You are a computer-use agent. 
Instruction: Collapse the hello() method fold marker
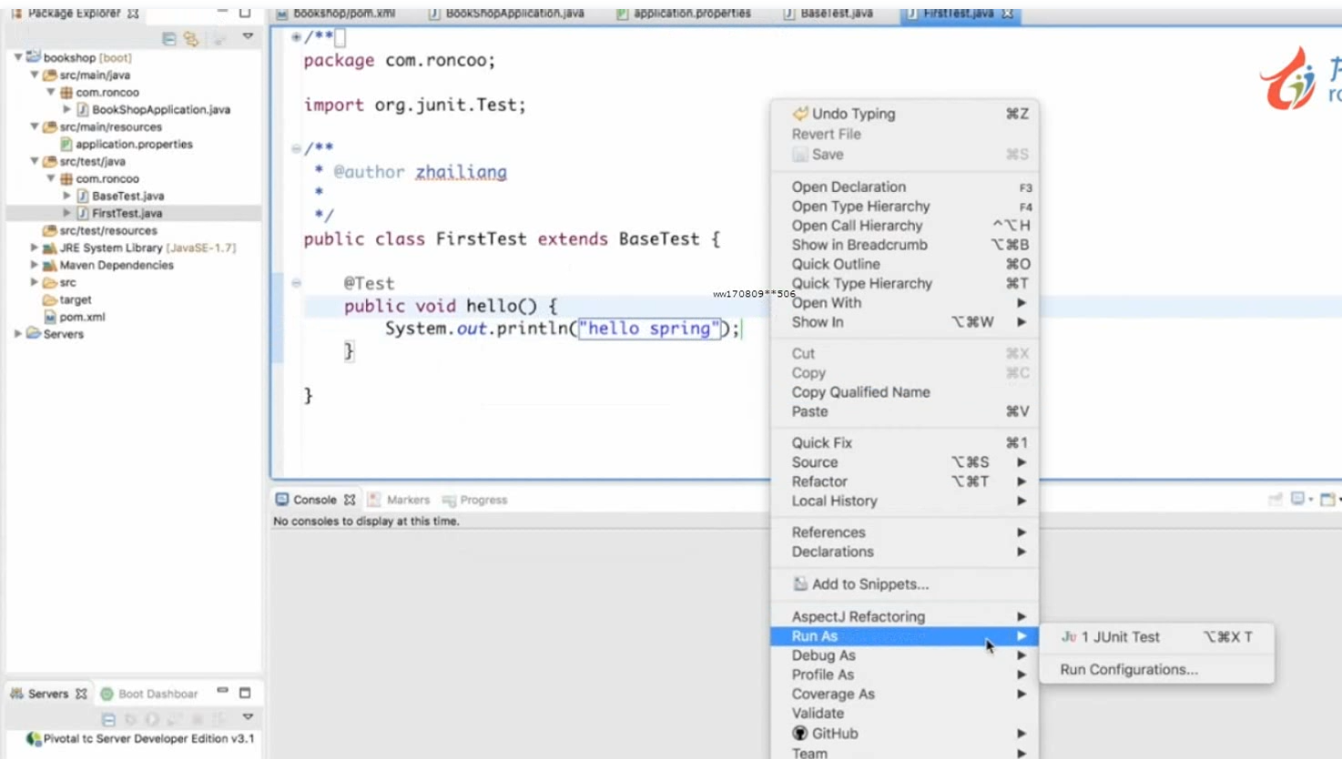(296, 283)
